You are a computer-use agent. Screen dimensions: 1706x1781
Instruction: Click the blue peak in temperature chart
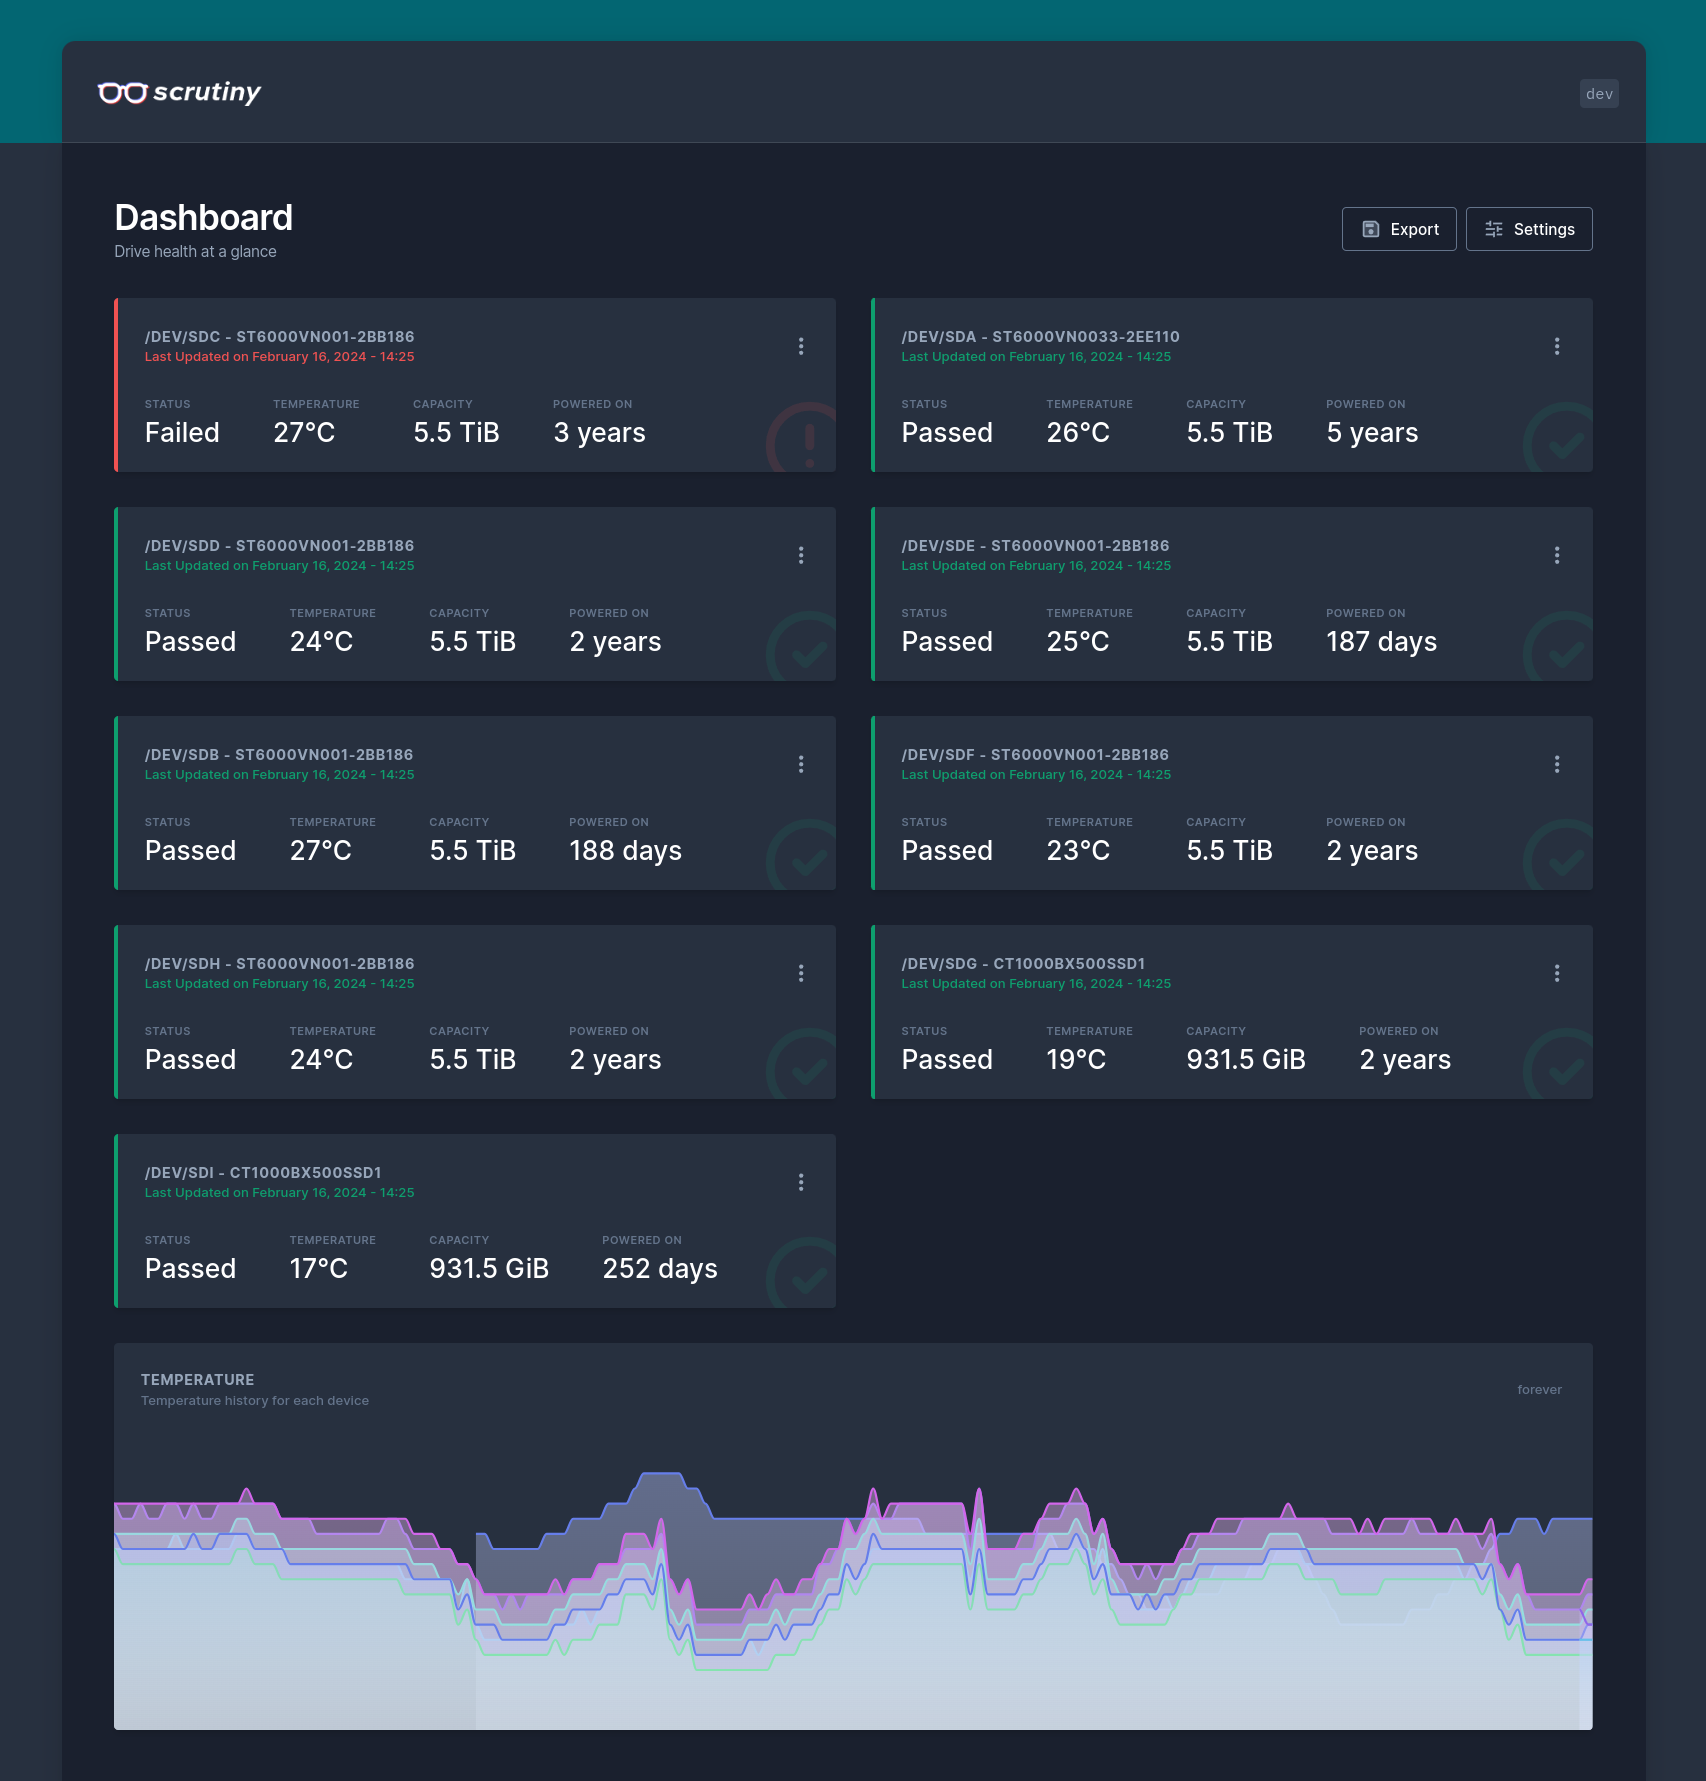661,1476
